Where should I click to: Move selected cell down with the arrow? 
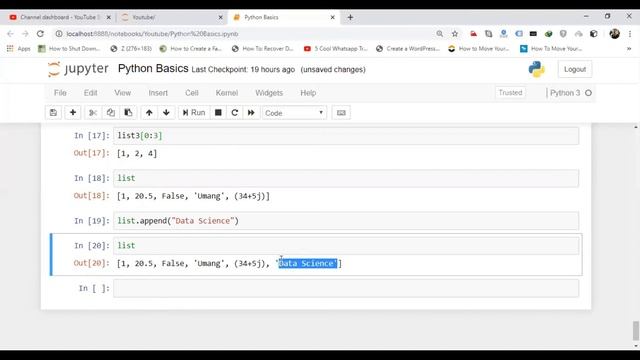[x=166, y=113]
